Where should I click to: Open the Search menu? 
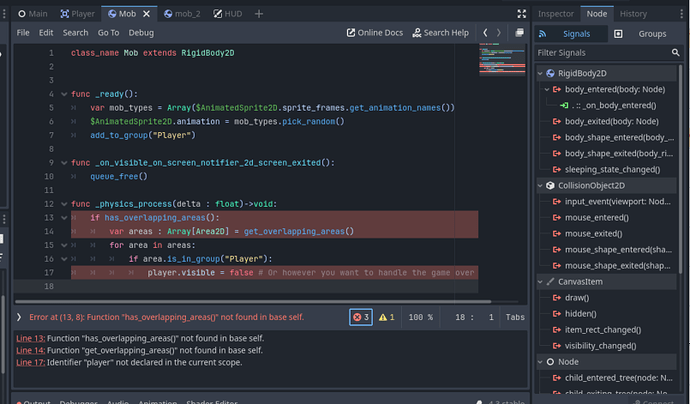(75, 33)
